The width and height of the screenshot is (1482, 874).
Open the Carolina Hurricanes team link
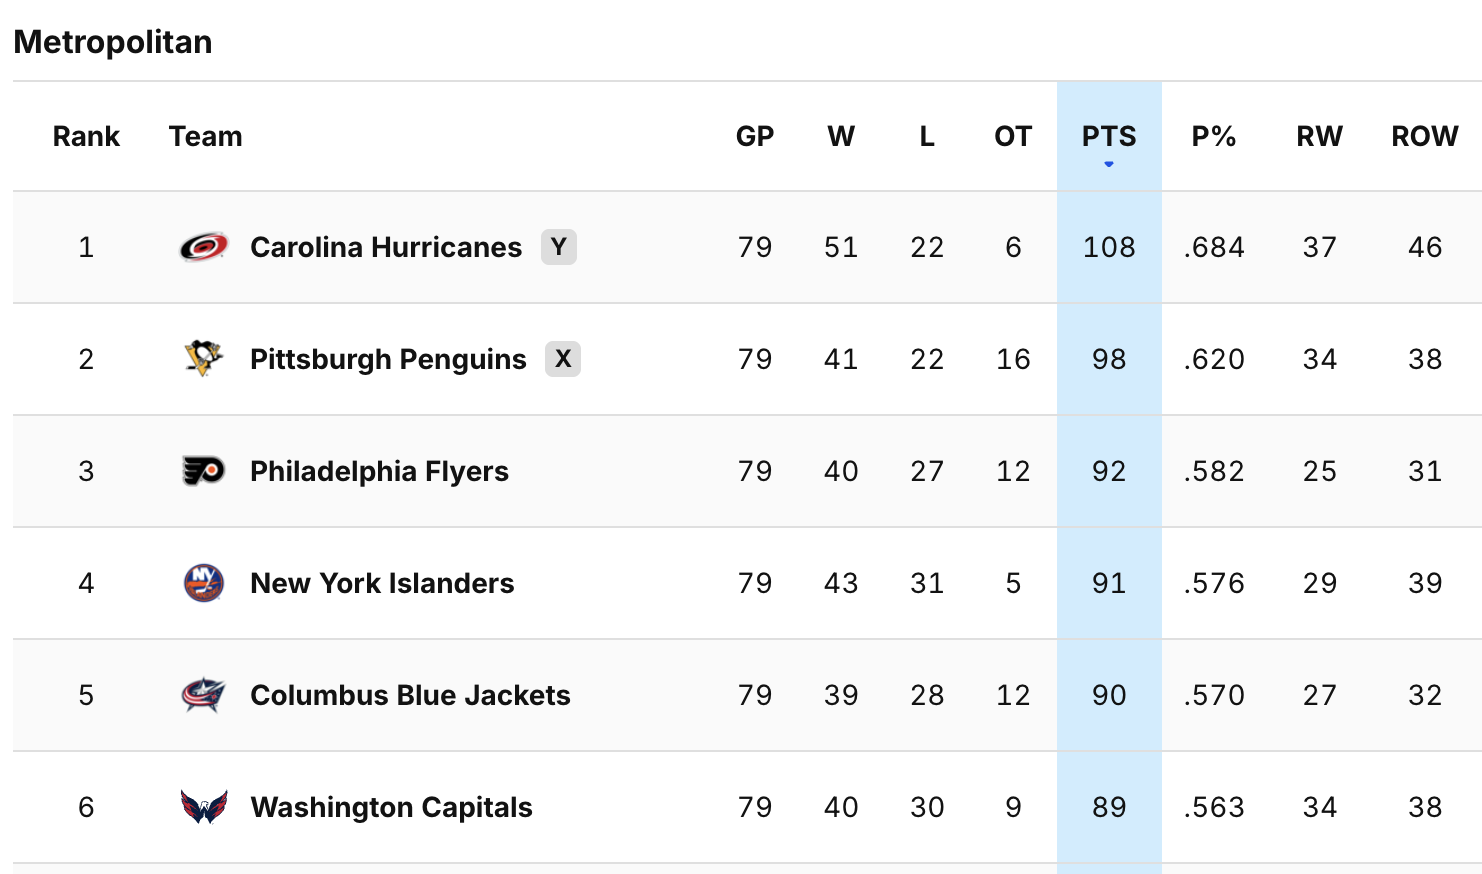tap(386, 247)
